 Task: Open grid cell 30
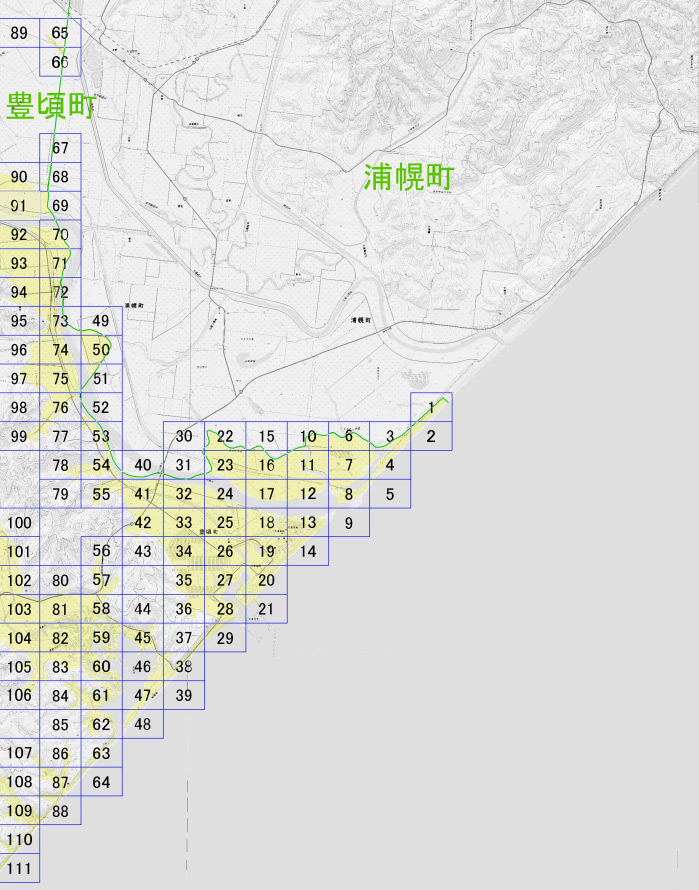point(184,436)
